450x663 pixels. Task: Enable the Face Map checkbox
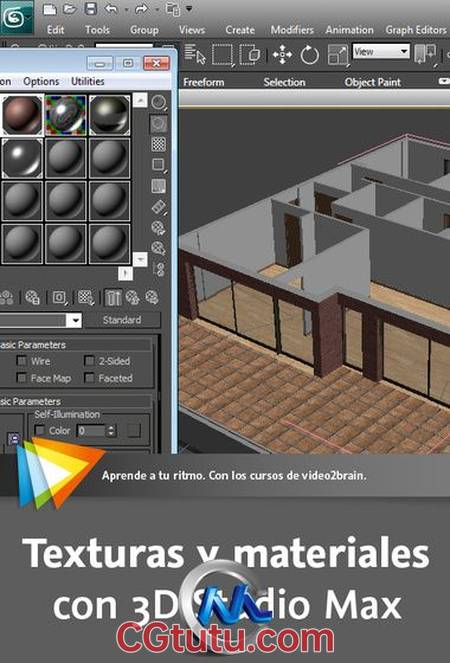point(21,378)
